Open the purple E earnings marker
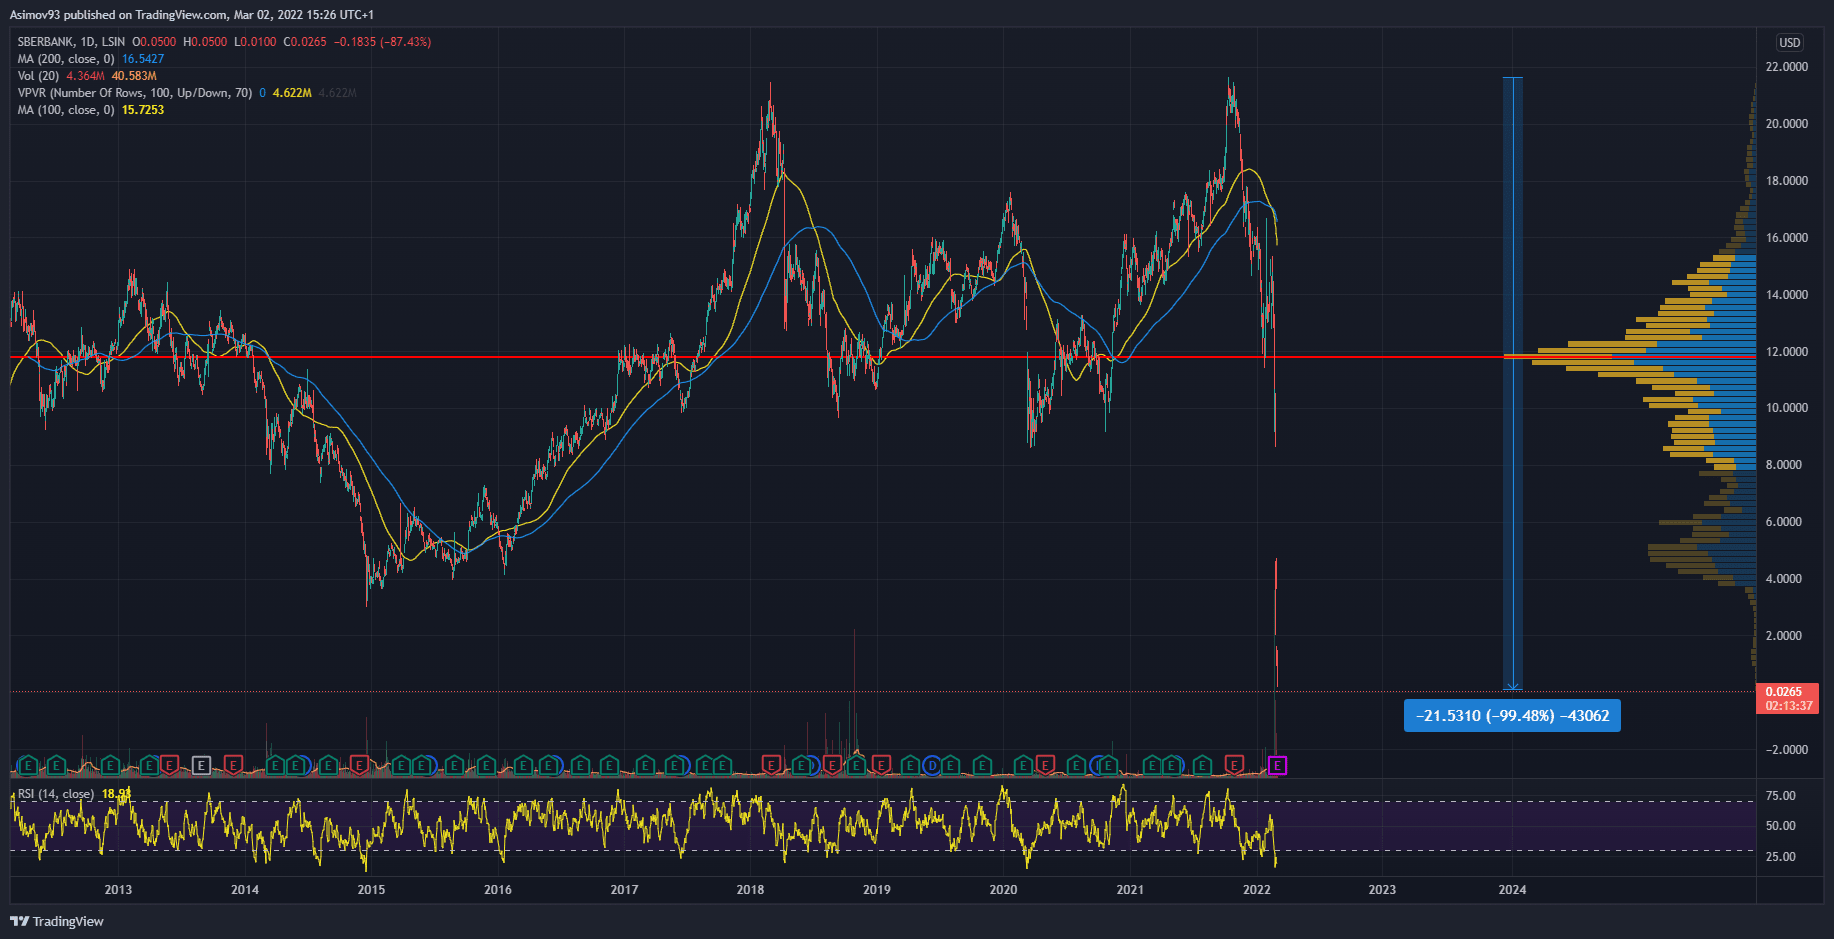The width and height of the screenshot is (1834, 939). coord(1277,766)
